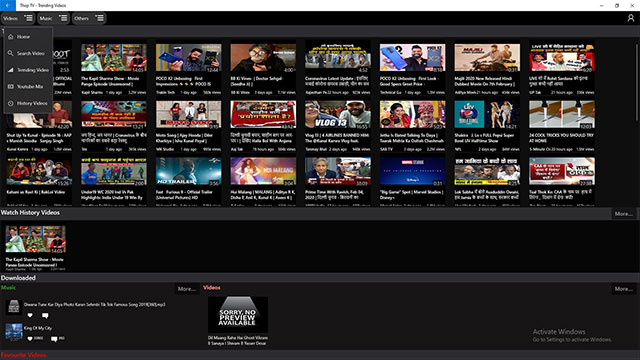Play POCO X2 Unboxing First Impressions thumbnail

pyautogui.click(x=188, y=58)
